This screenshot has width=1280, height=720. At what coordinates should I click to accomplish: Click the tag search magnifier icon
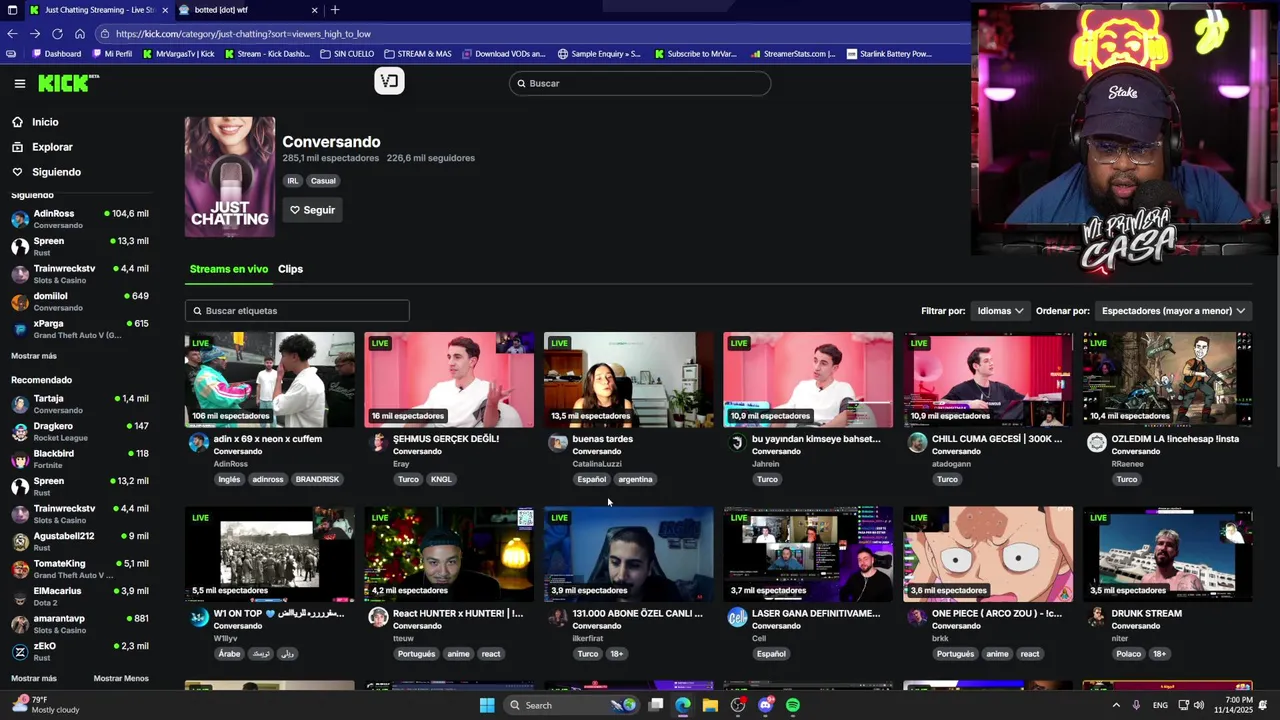coord(197,311)
